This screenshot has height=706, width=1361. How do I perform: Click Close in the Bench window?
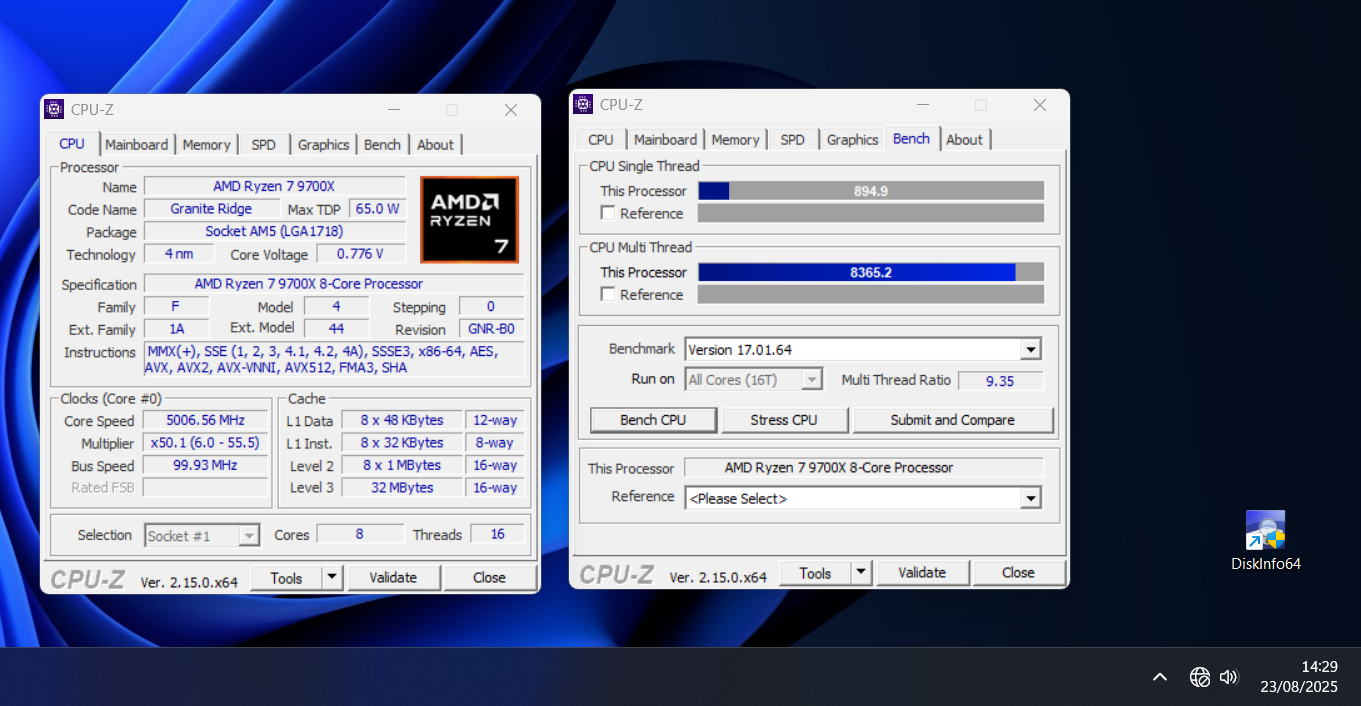(x=1018, y=573)
